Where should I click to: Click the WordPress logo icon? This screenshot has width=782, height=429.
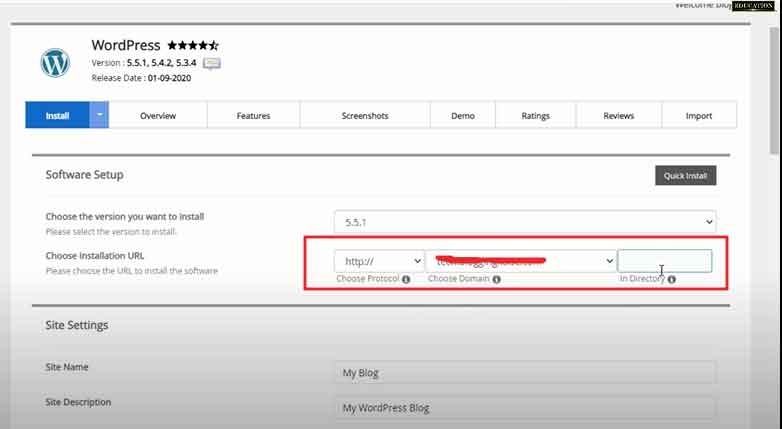[x=55, y=63]
